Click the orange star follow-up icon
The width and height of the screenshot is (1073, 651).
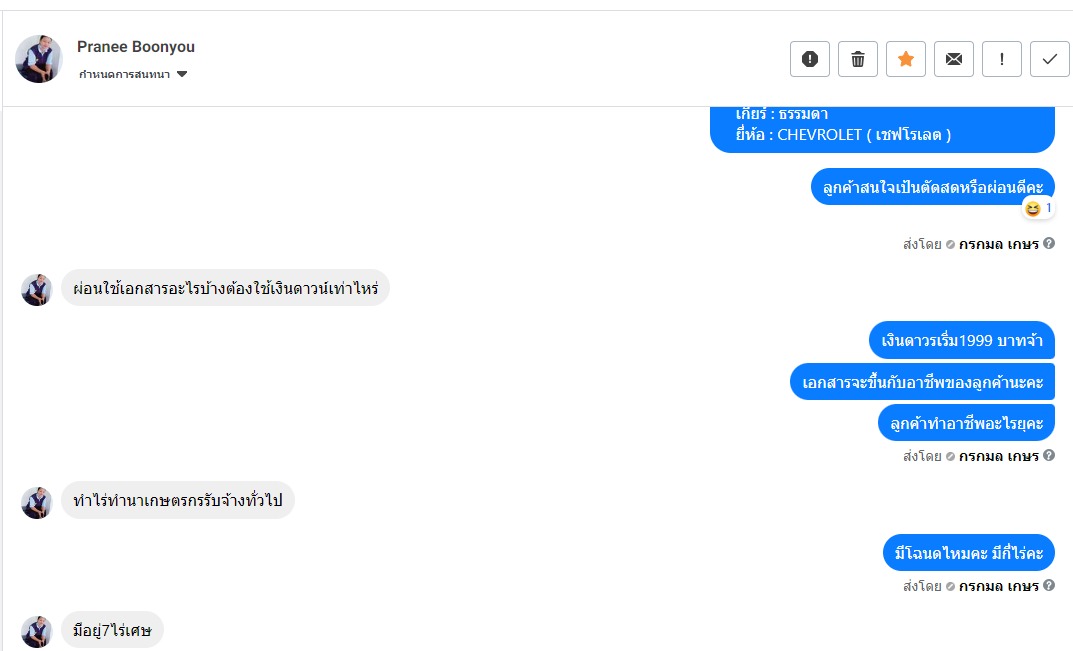[906, 59]
